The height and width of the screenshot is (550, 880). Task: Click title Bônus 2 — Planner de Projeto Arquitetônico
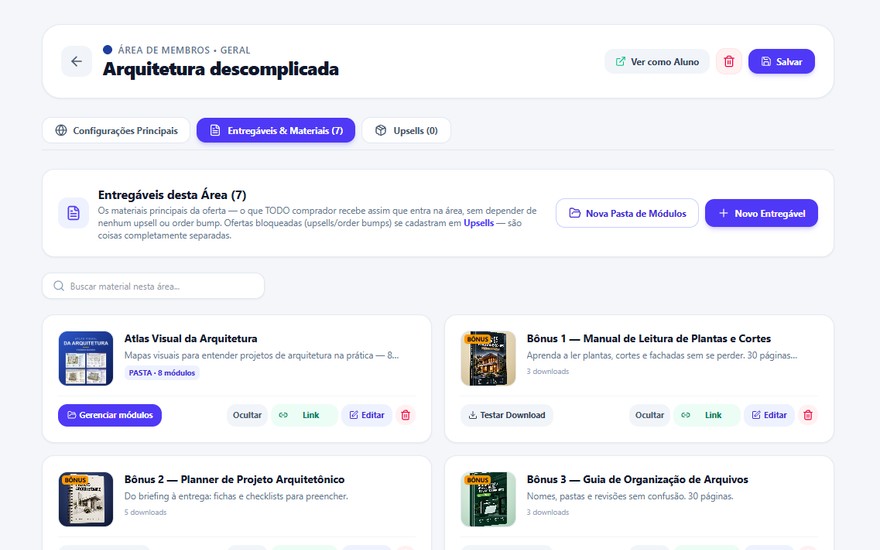pos(235,479)
